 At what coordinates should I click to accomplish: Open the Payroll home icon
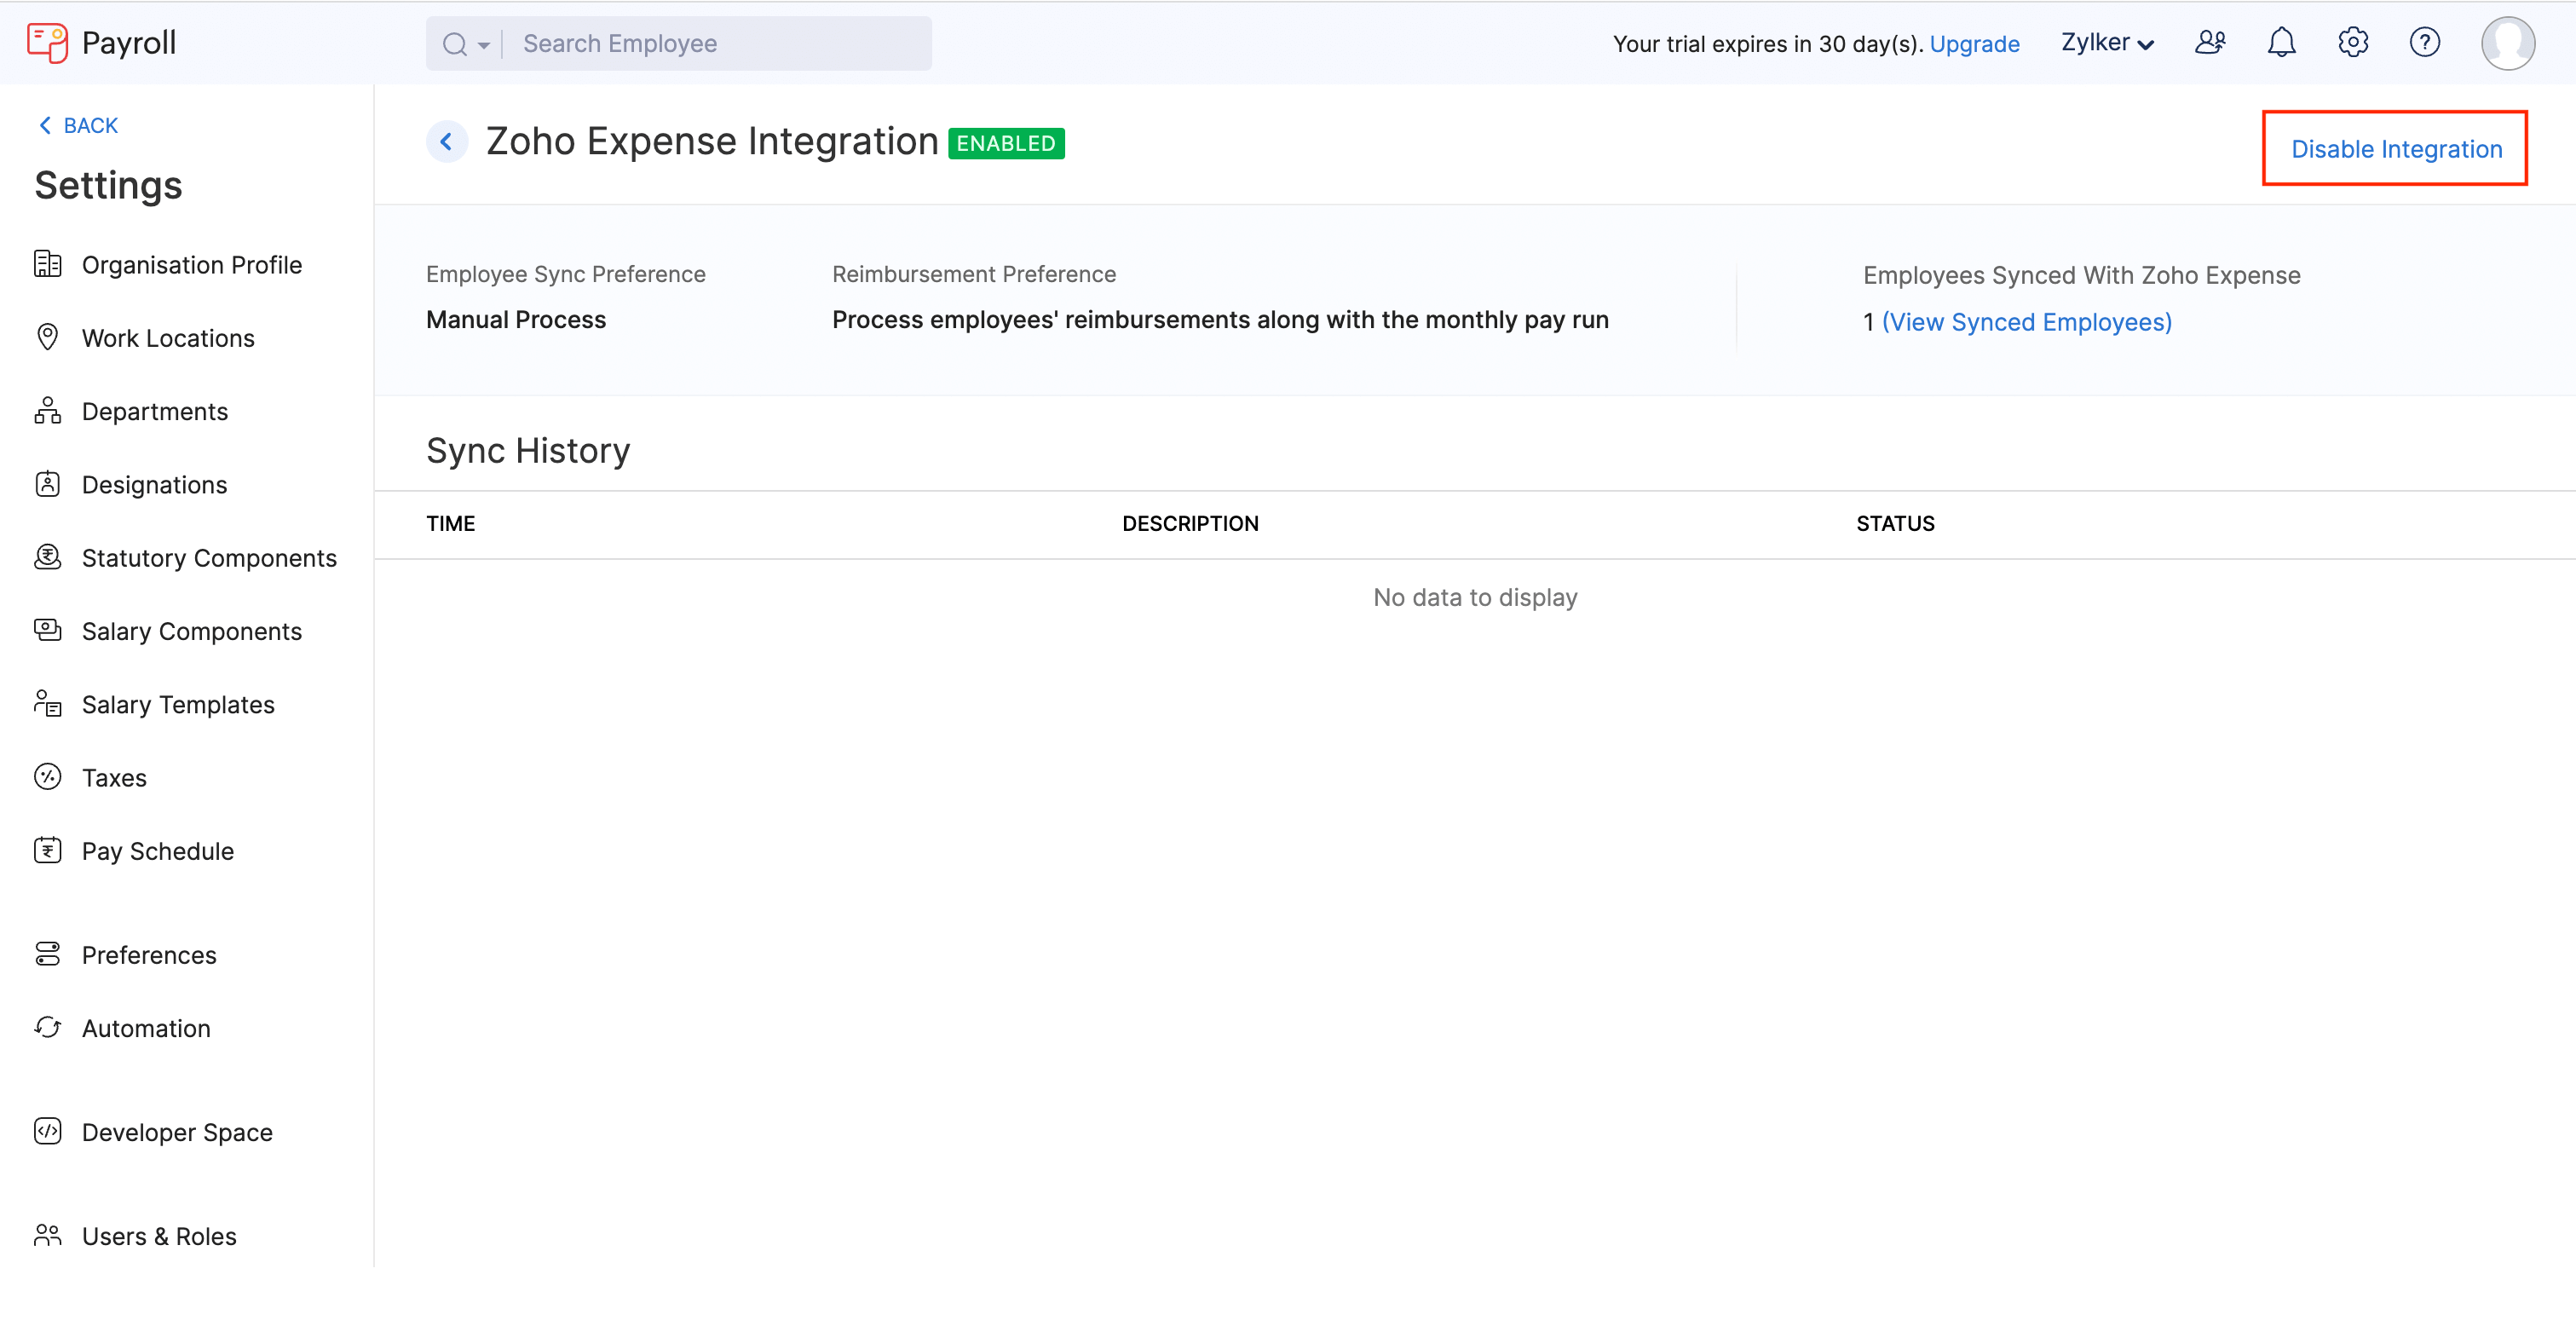46,42
